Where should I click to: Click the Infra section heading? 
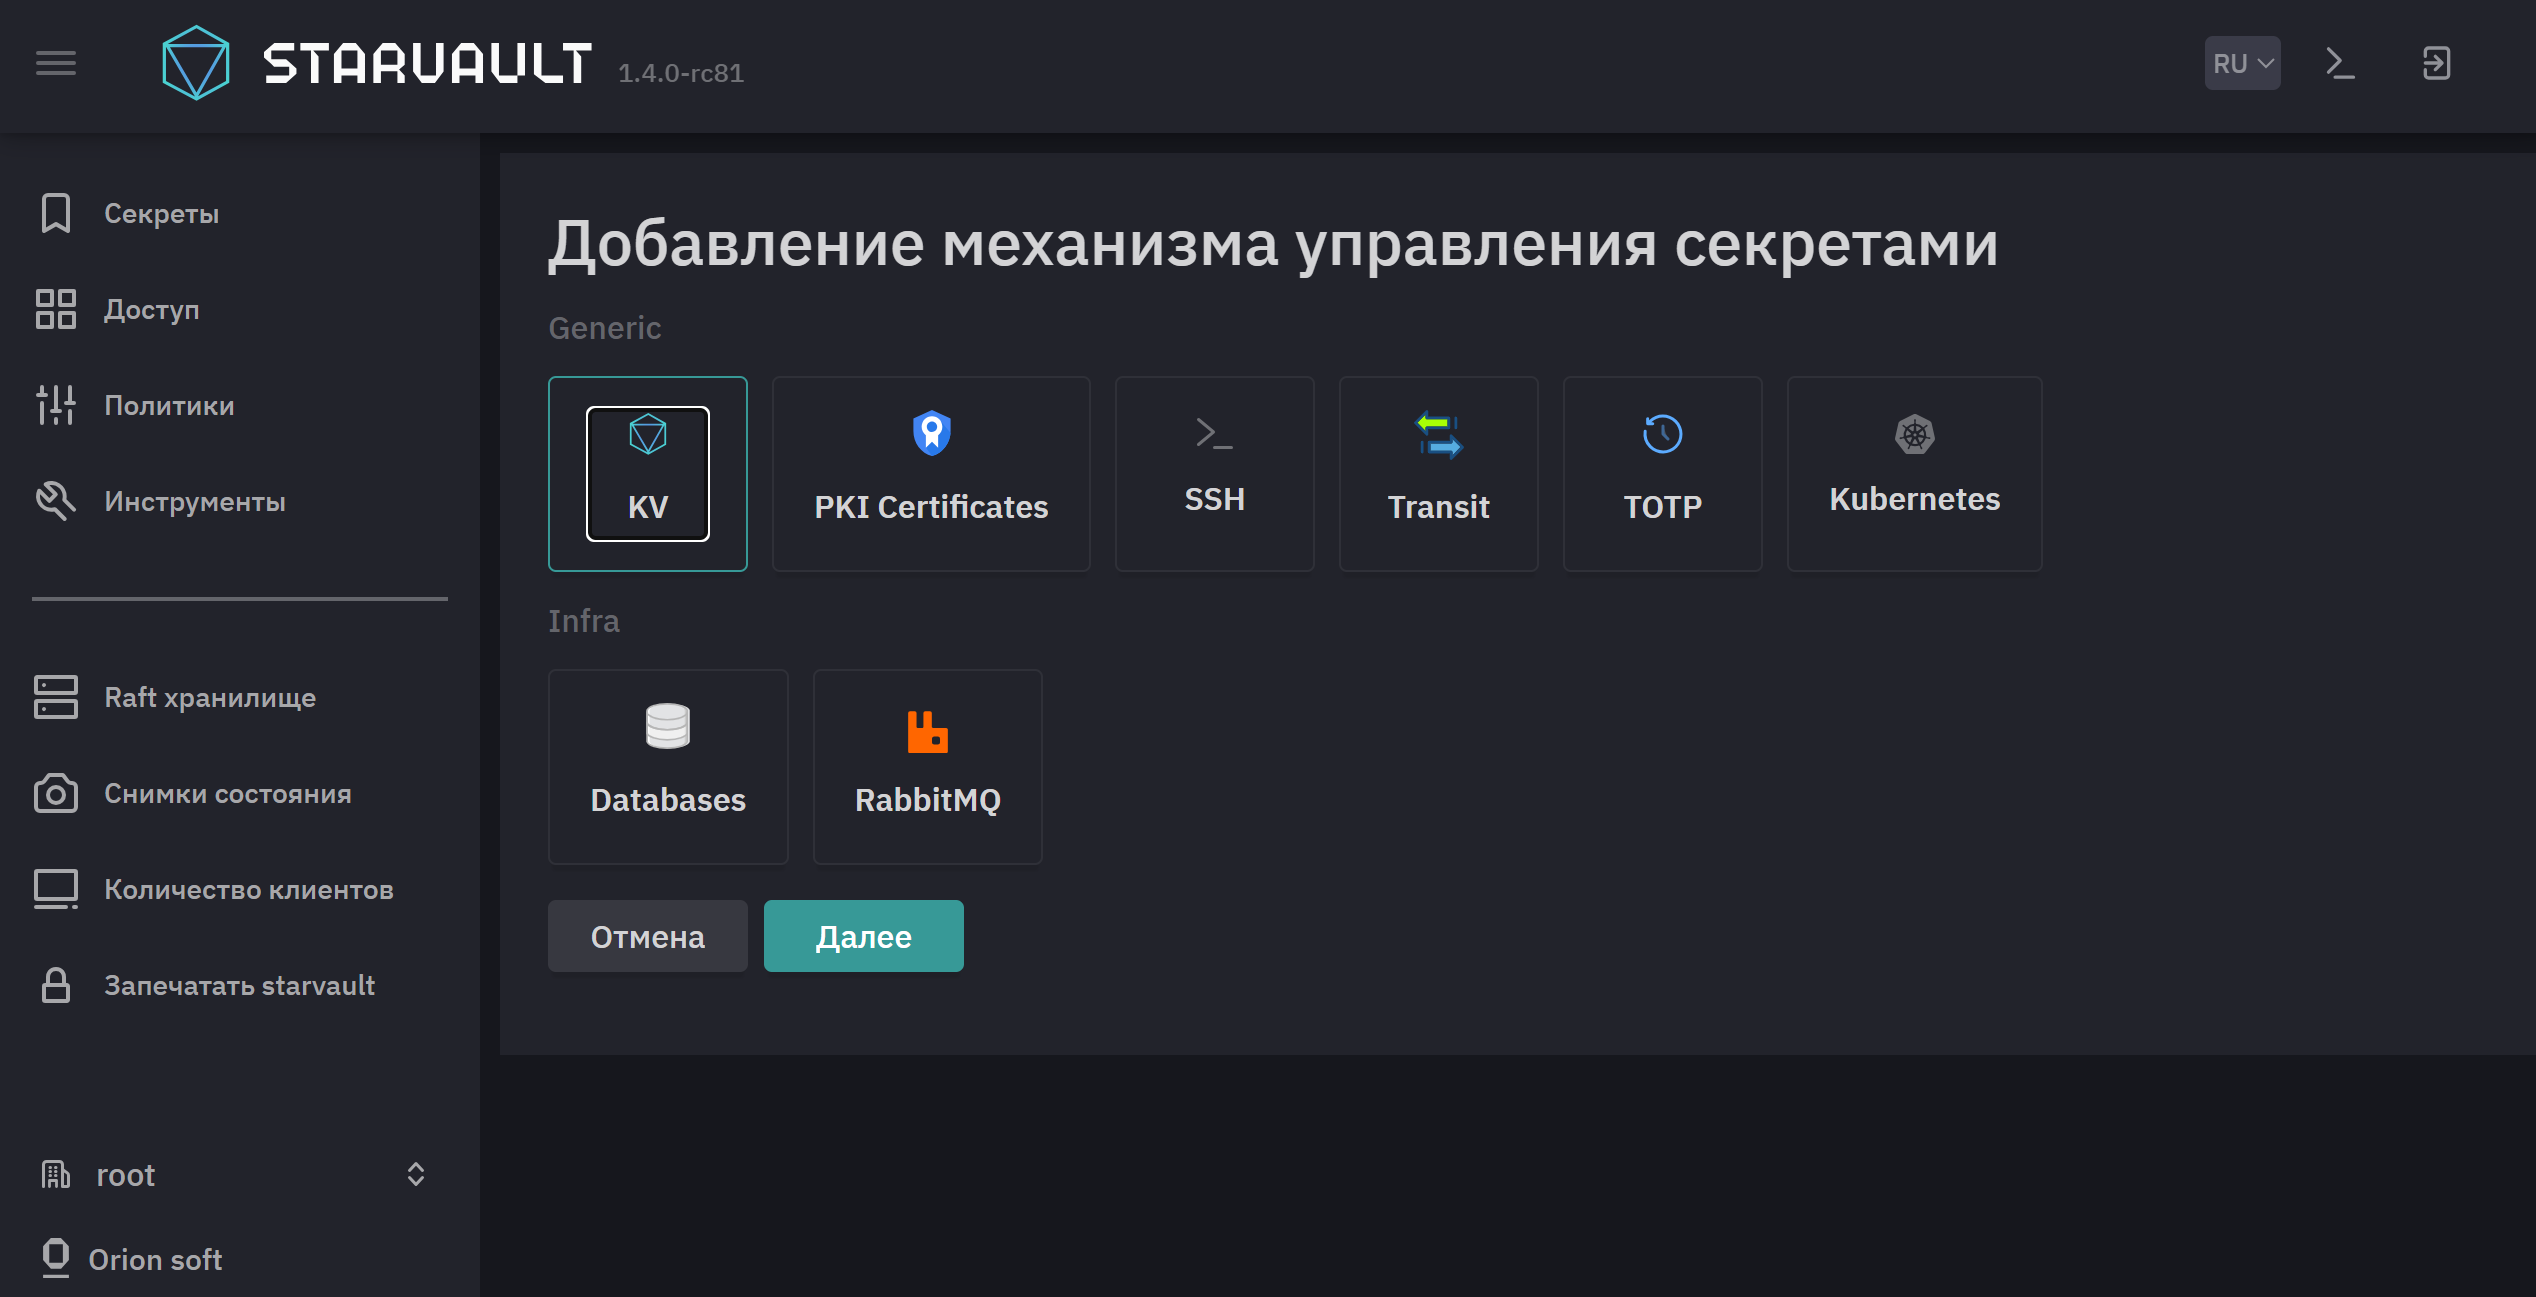584,621
